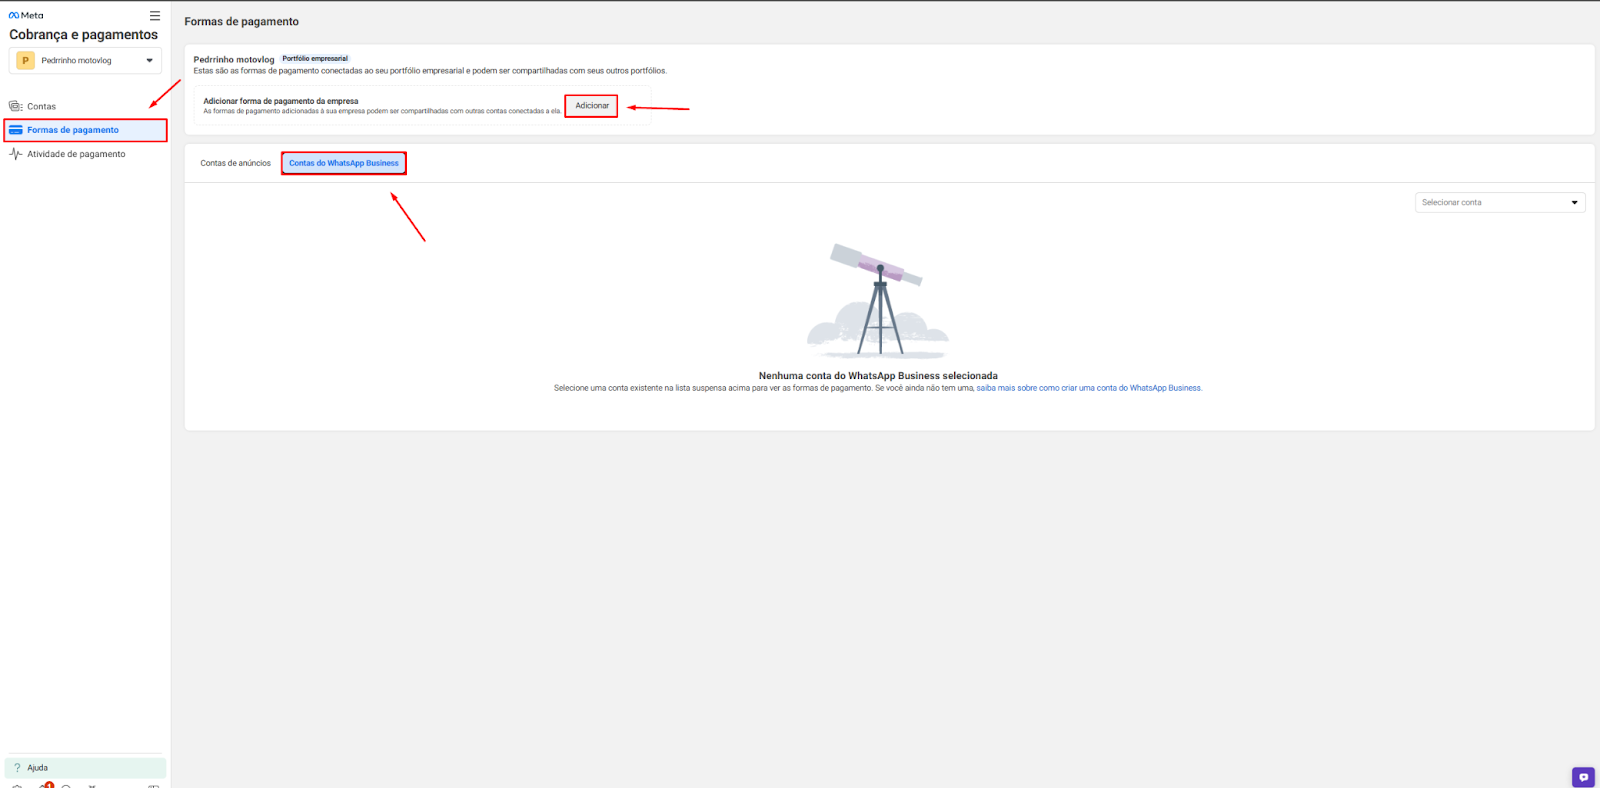Switch to the Contas de anúncios tab
The image size is (1600, 788).
[x=235, y=163]
